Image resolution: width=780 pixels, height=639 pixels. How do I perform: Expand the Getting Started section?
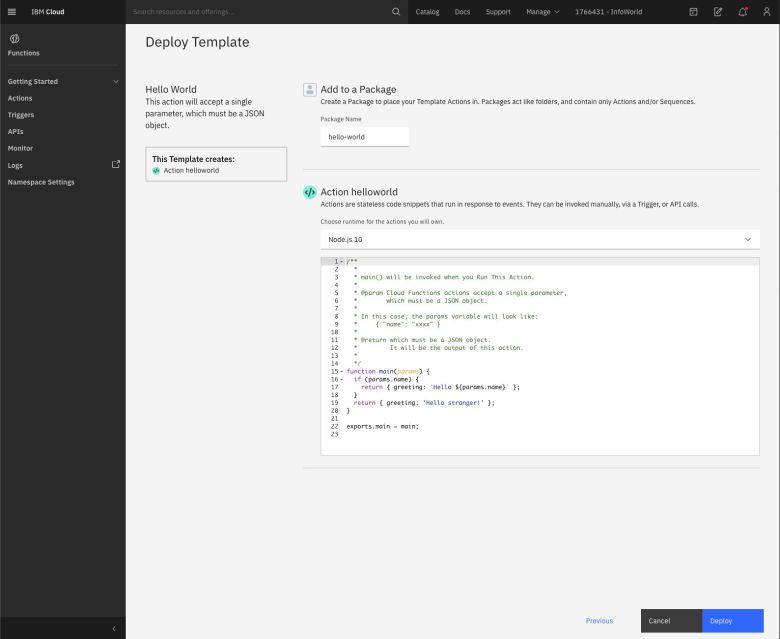click(115, 81)
